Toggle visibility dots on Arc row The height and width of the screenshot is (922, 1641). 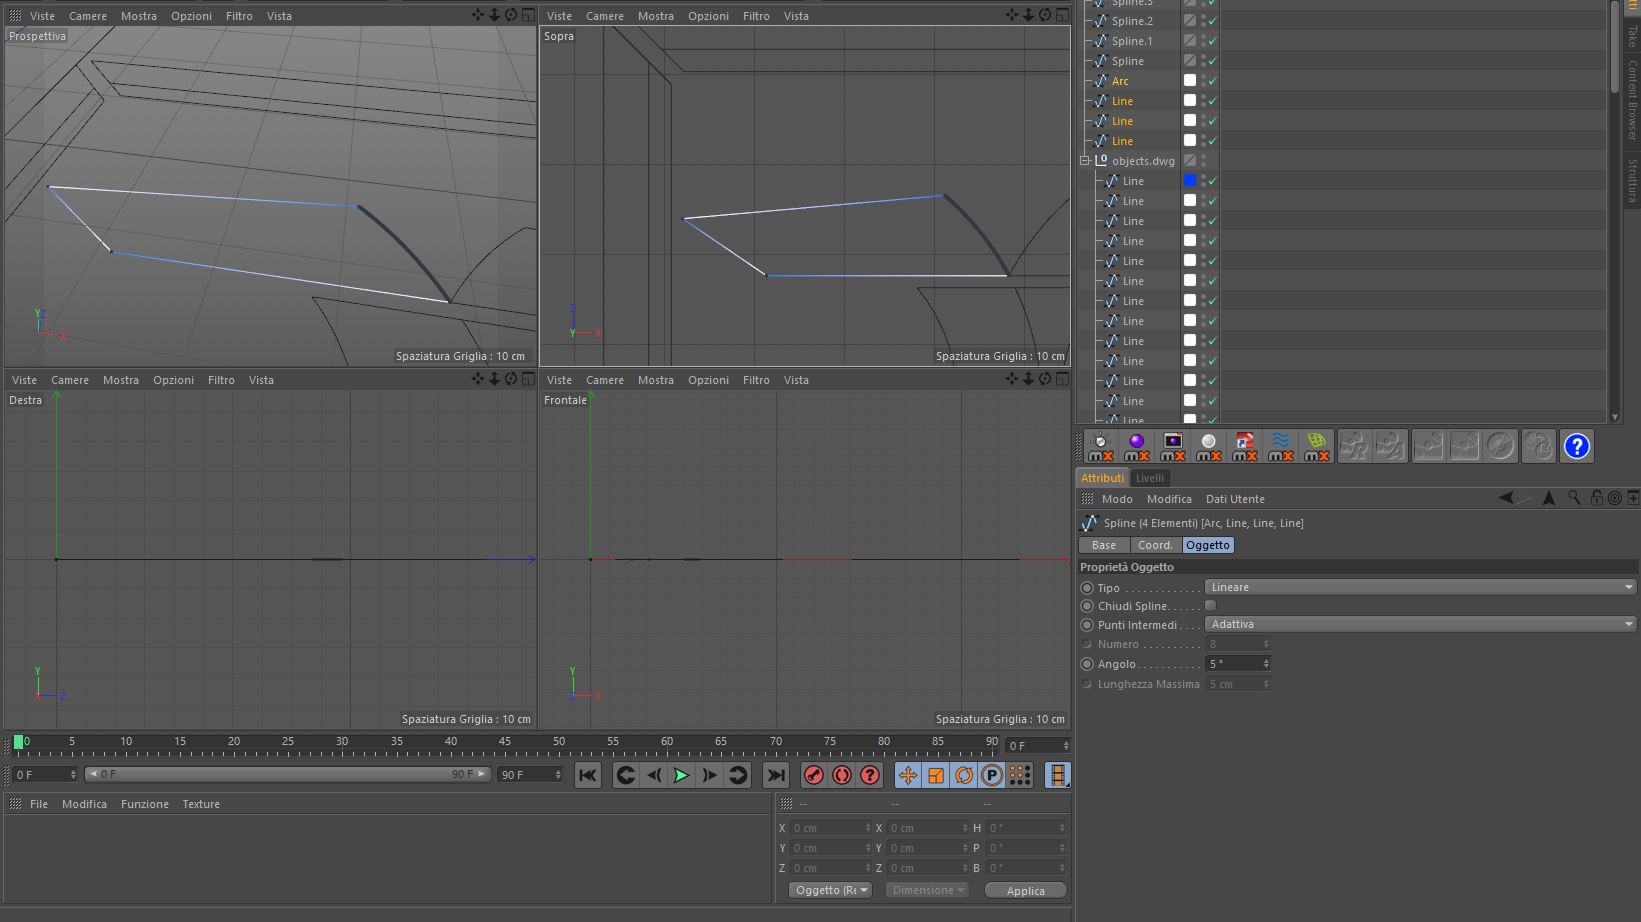[1203, 81]
